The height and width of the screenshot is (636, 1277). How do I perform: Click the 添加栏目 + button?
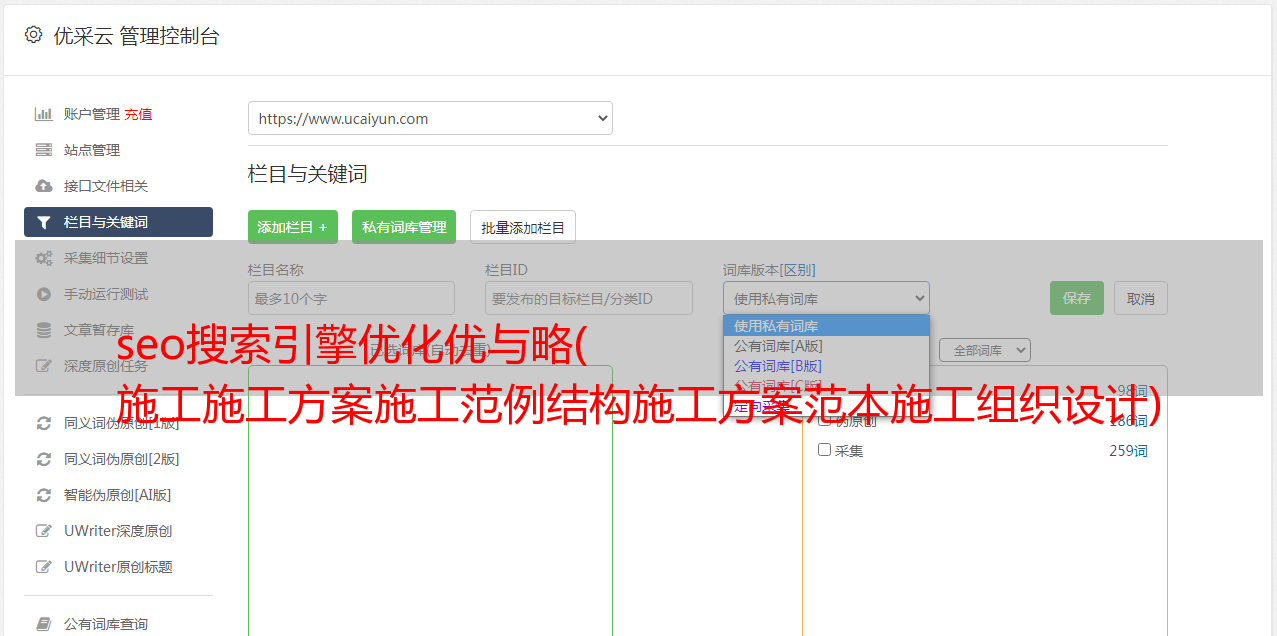[x=293, y=227]
